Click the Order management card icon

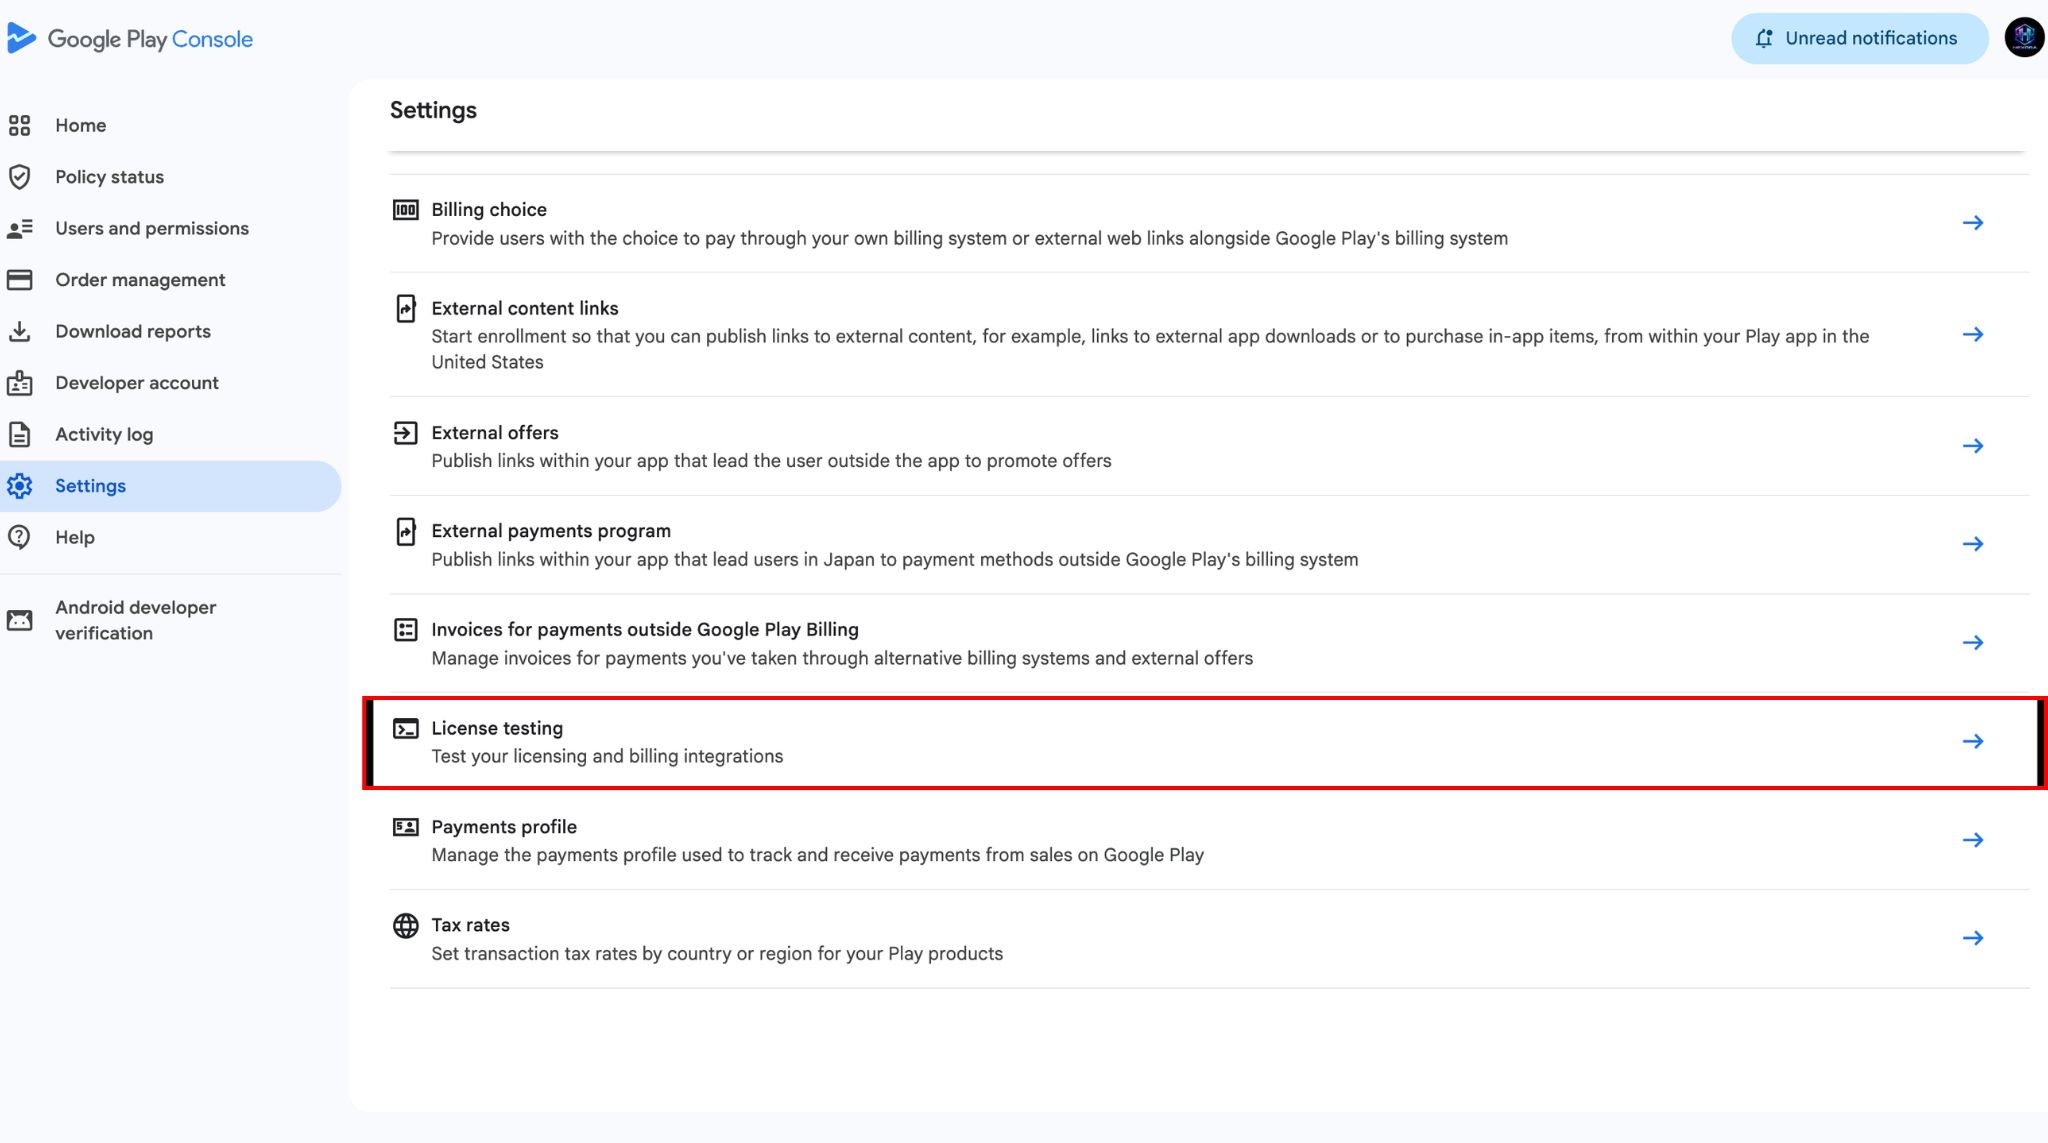19,280
